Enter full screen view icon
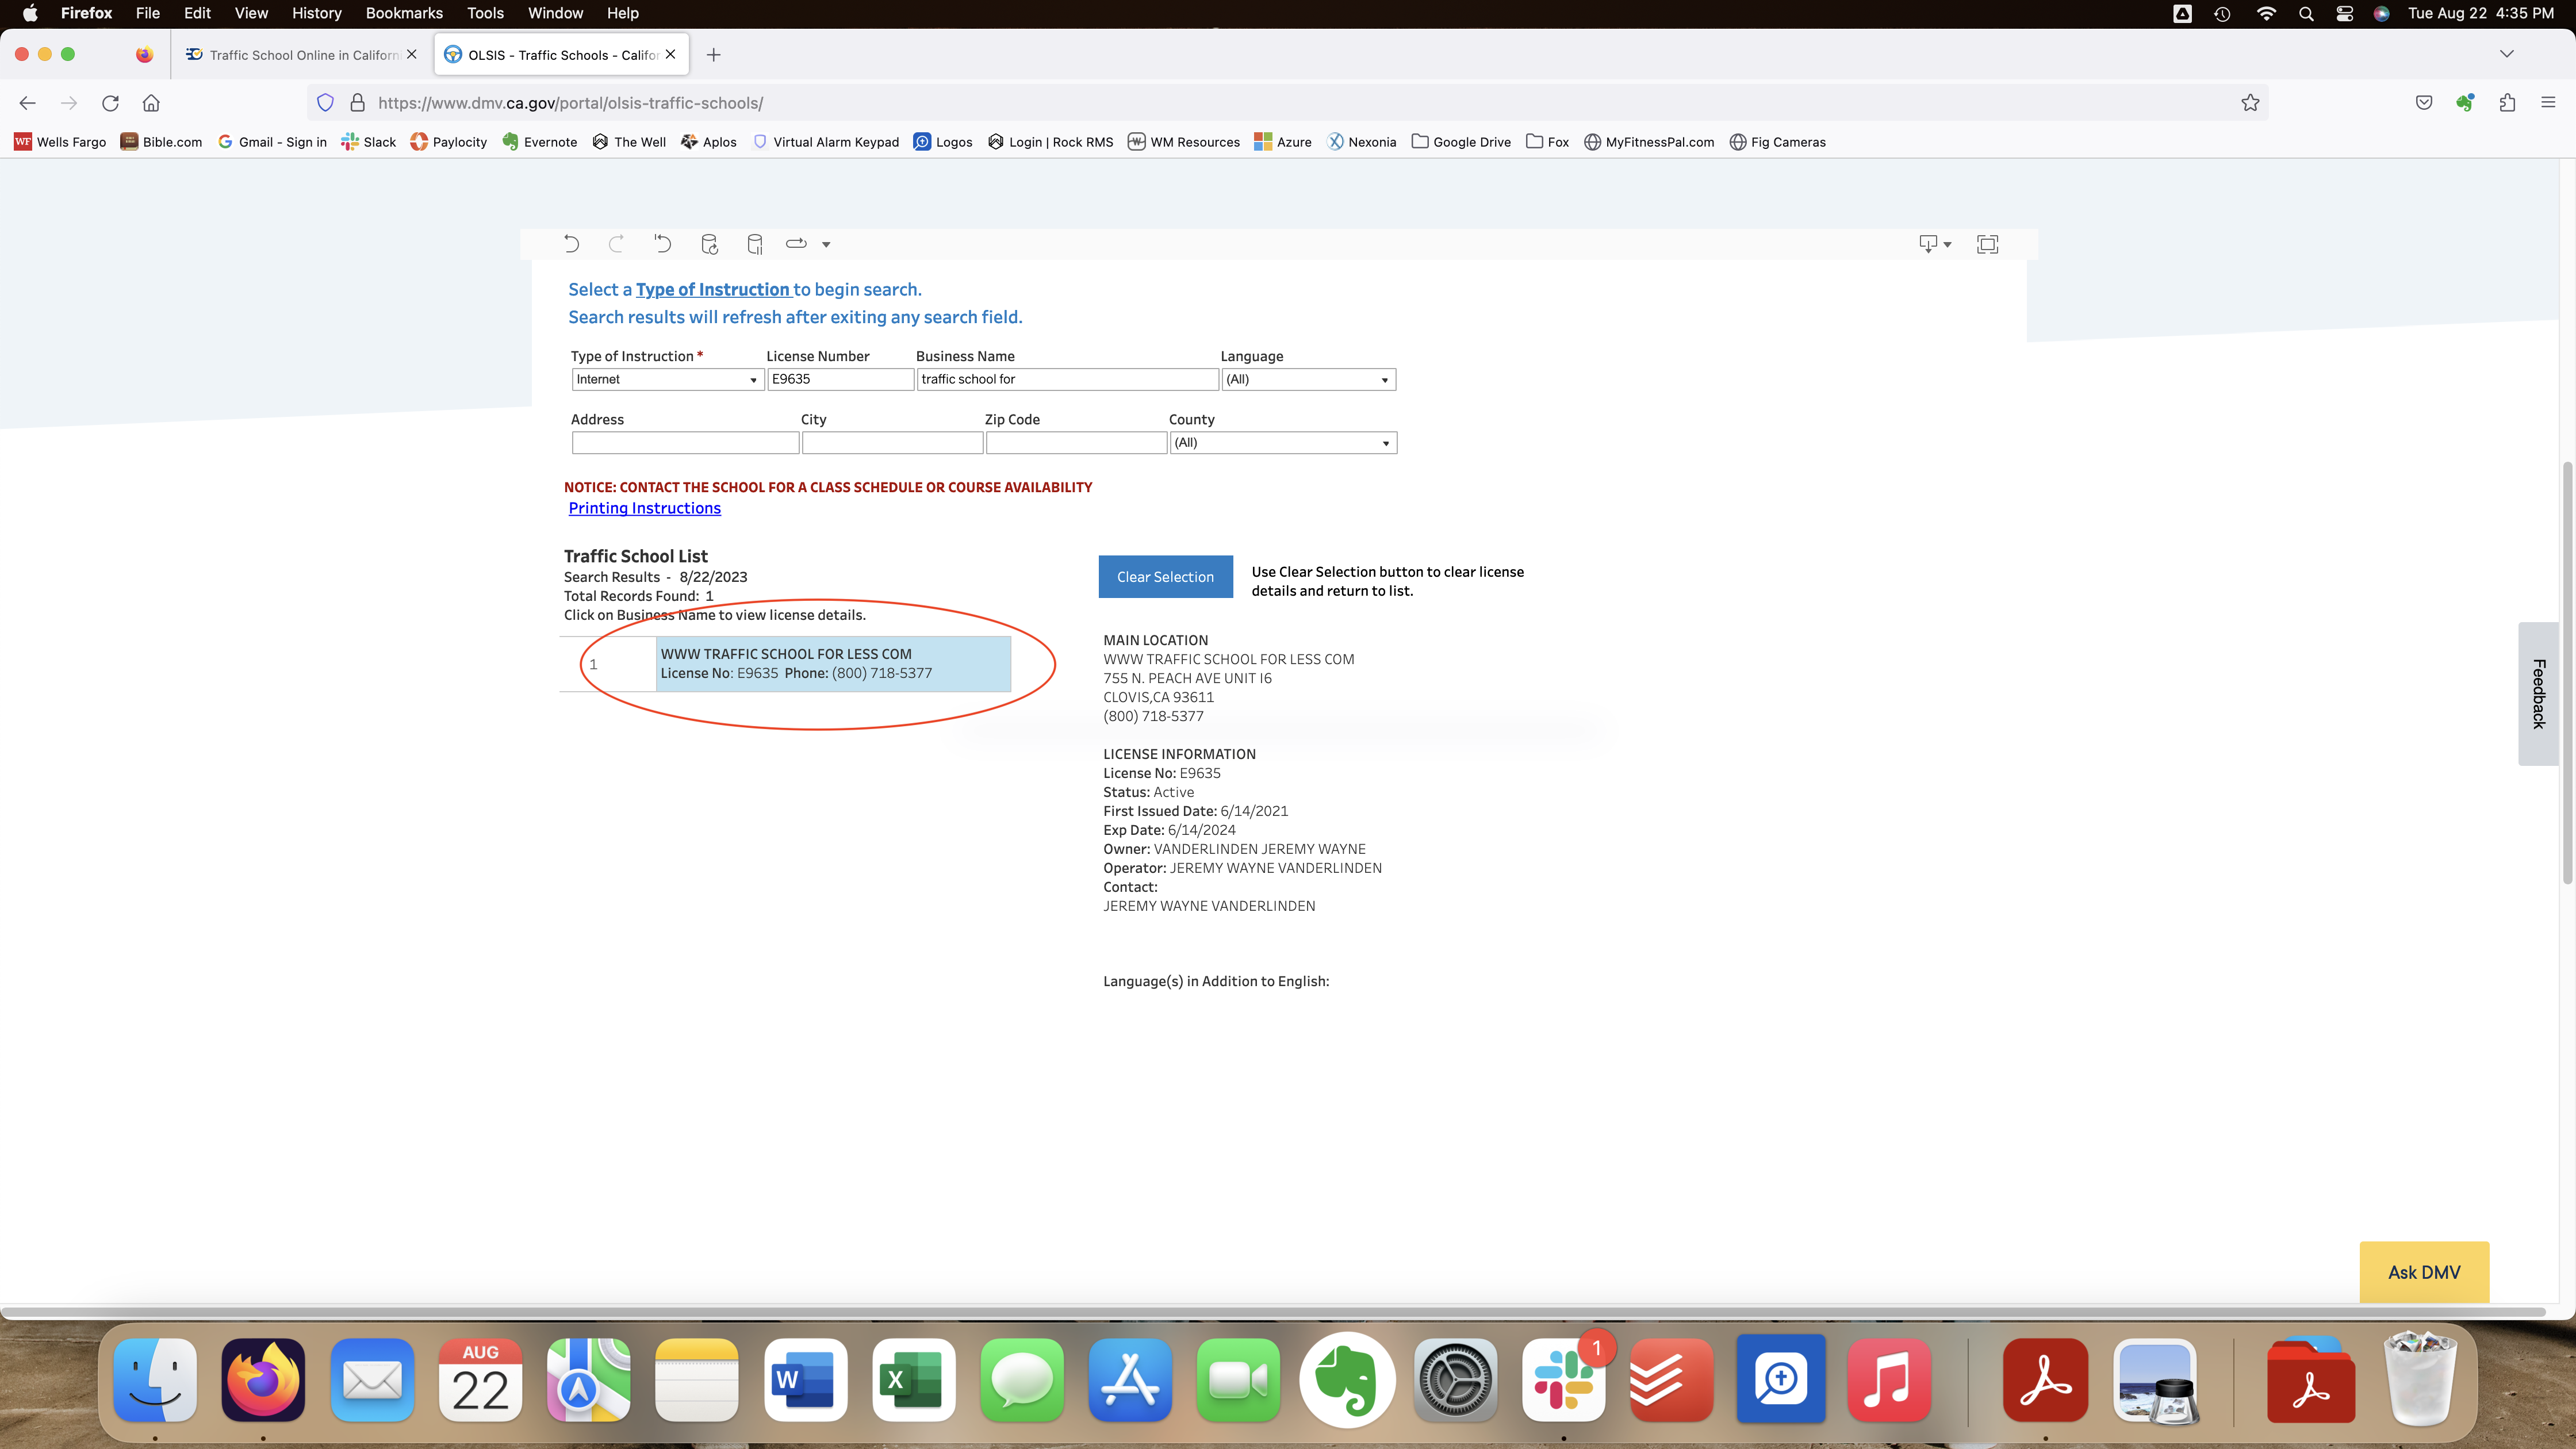Viewport: 2576px width, 1449px height. pyautogui.click(x=1987, y=244)
